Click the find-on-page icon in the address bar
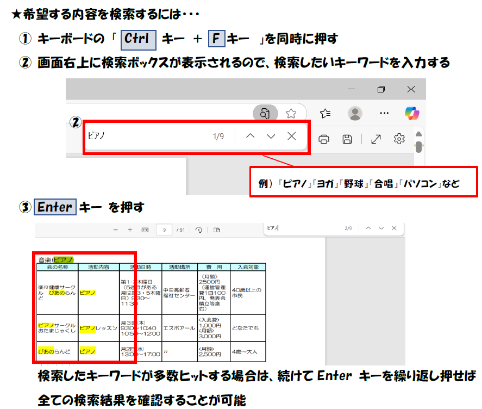 click(x=265, y=113)
